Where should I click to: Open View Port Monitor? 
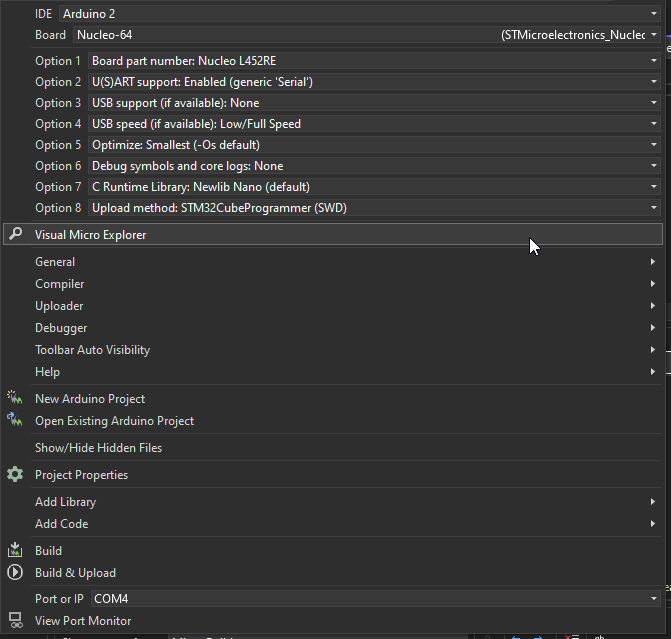(x=333, y=621)
